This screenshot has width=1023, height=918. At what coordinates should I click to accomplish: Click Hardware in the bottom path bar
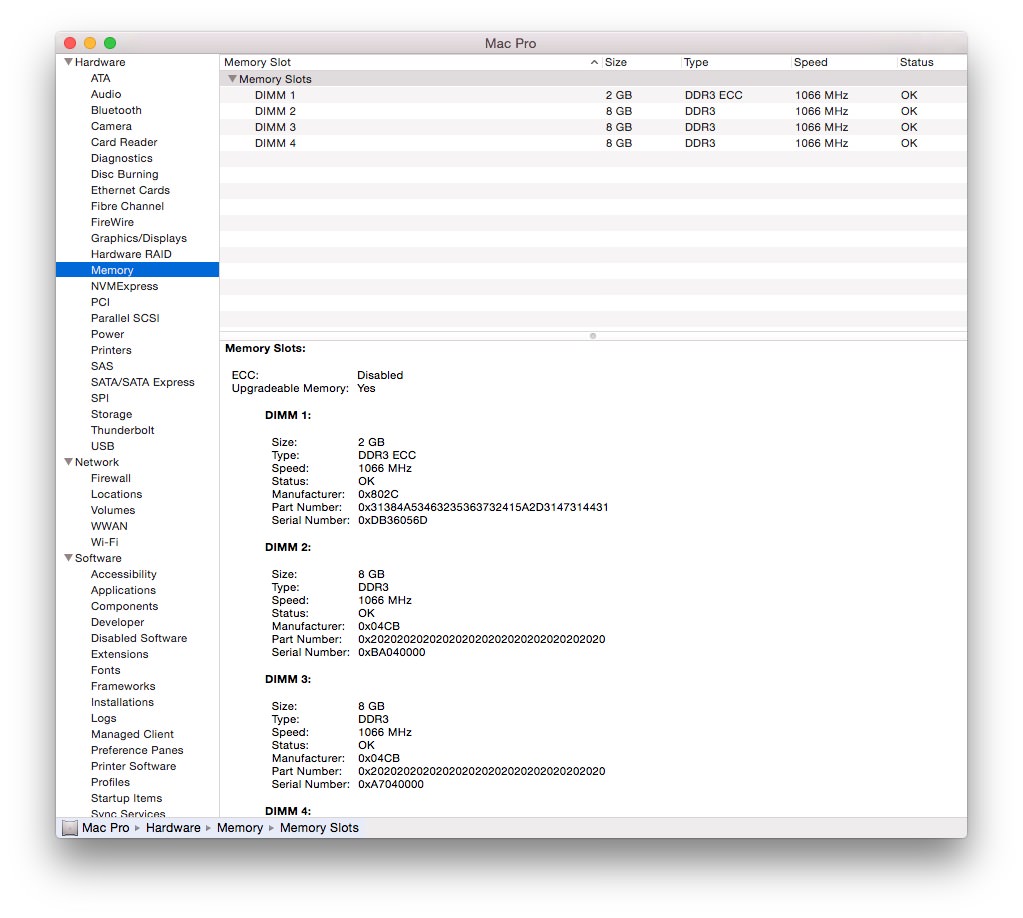click(173, 827)
